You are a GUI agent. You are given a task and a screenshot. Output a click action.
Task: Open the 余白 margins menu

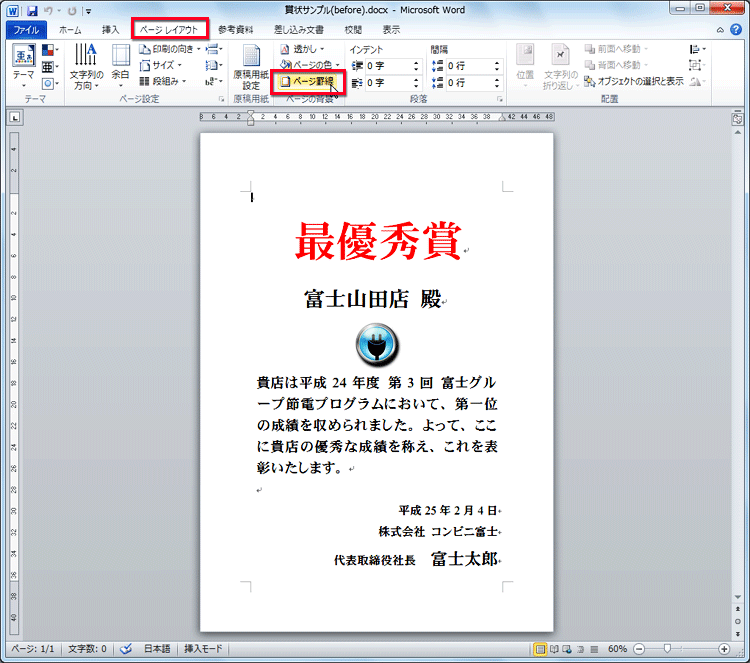(x=121, y=66)
